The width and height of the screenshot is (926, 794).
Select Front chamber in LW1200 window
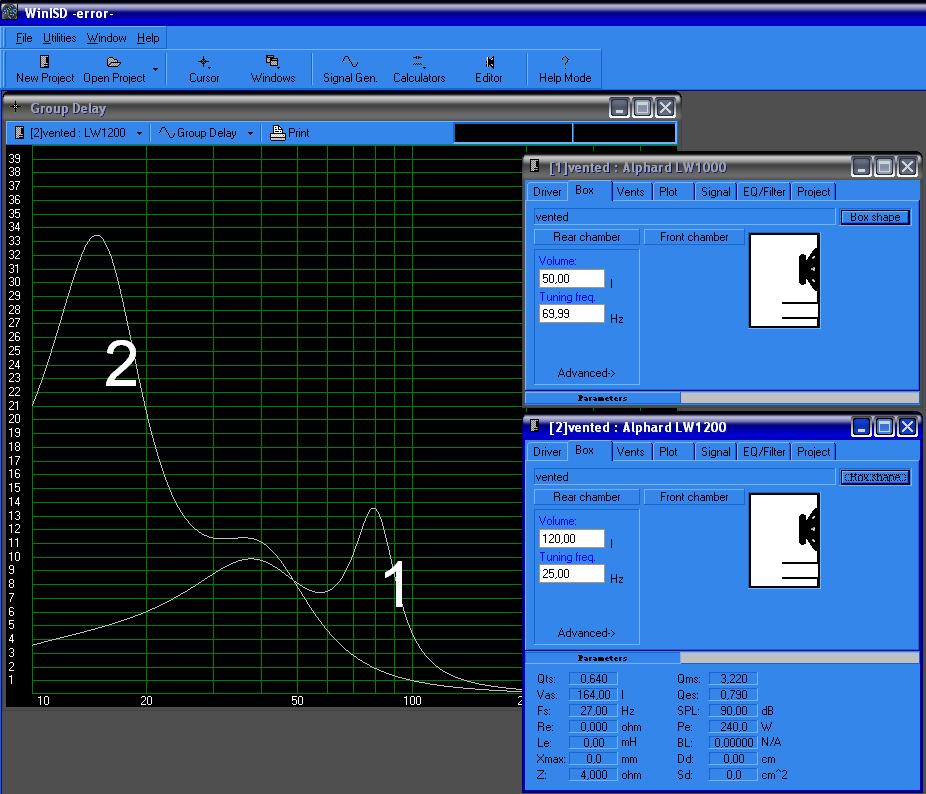694,497
